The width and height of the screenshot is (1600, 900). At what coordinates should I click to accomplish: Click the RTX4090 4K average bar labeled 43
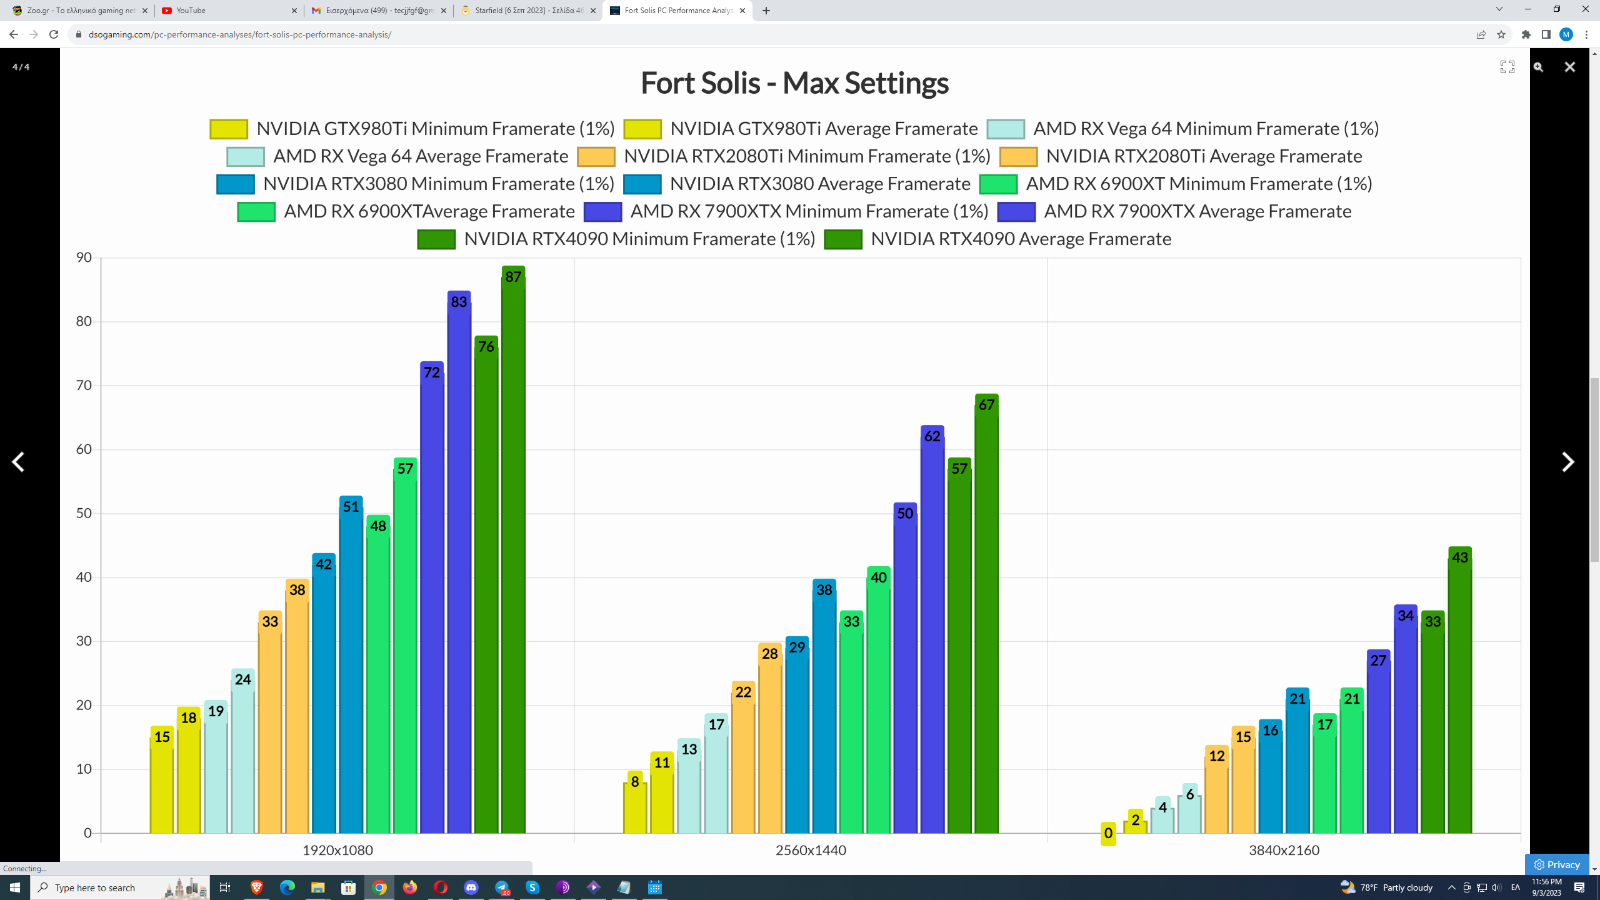(x=1460, y=690)
